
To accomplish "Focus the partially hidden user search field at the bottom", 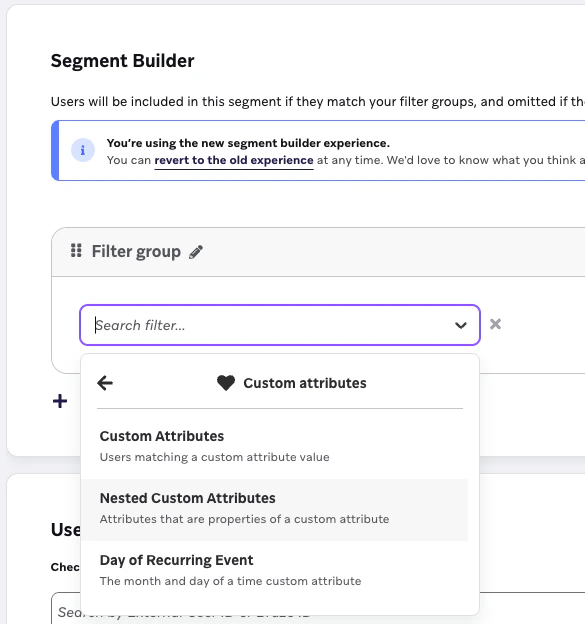I will coord(66,610).
